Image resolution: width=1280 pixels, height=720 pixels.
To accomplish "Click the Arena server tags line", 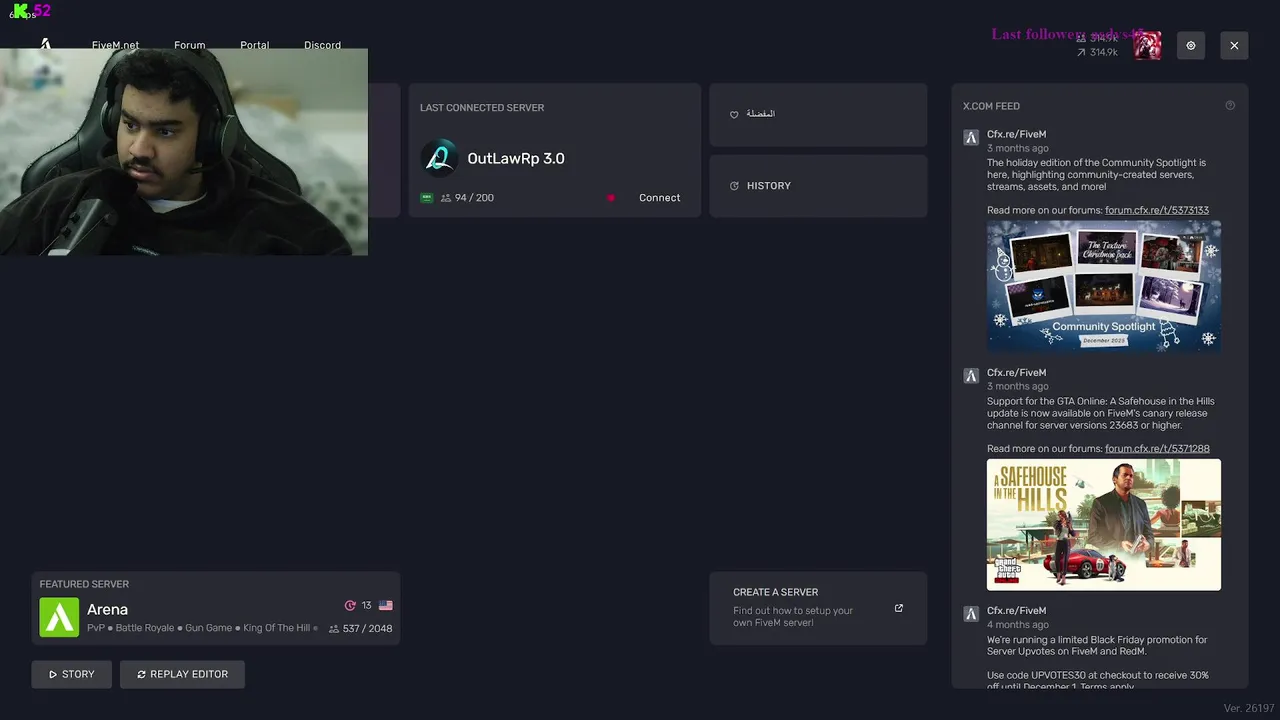I will click(x=202, y=628).
